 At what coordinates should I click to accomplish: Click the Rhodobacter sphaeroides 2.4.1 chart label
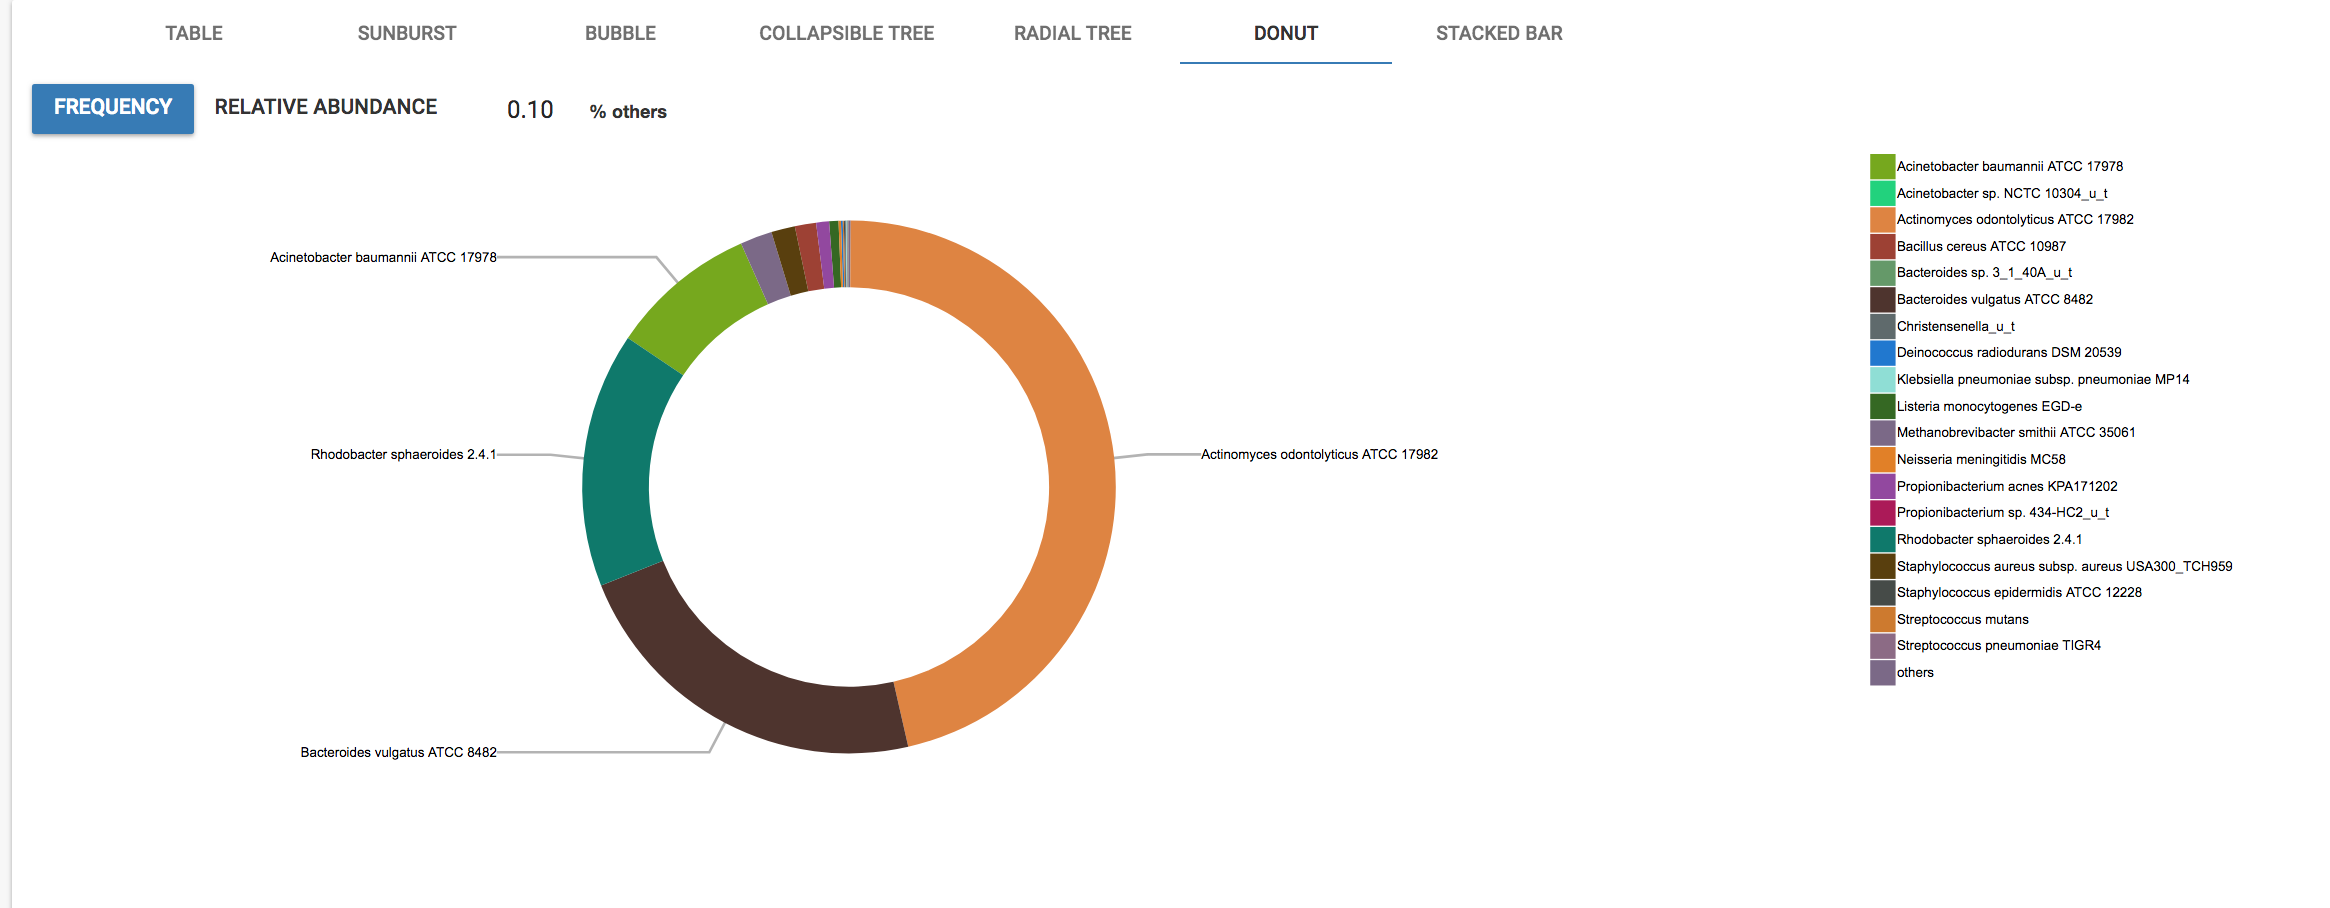point(403,454)
